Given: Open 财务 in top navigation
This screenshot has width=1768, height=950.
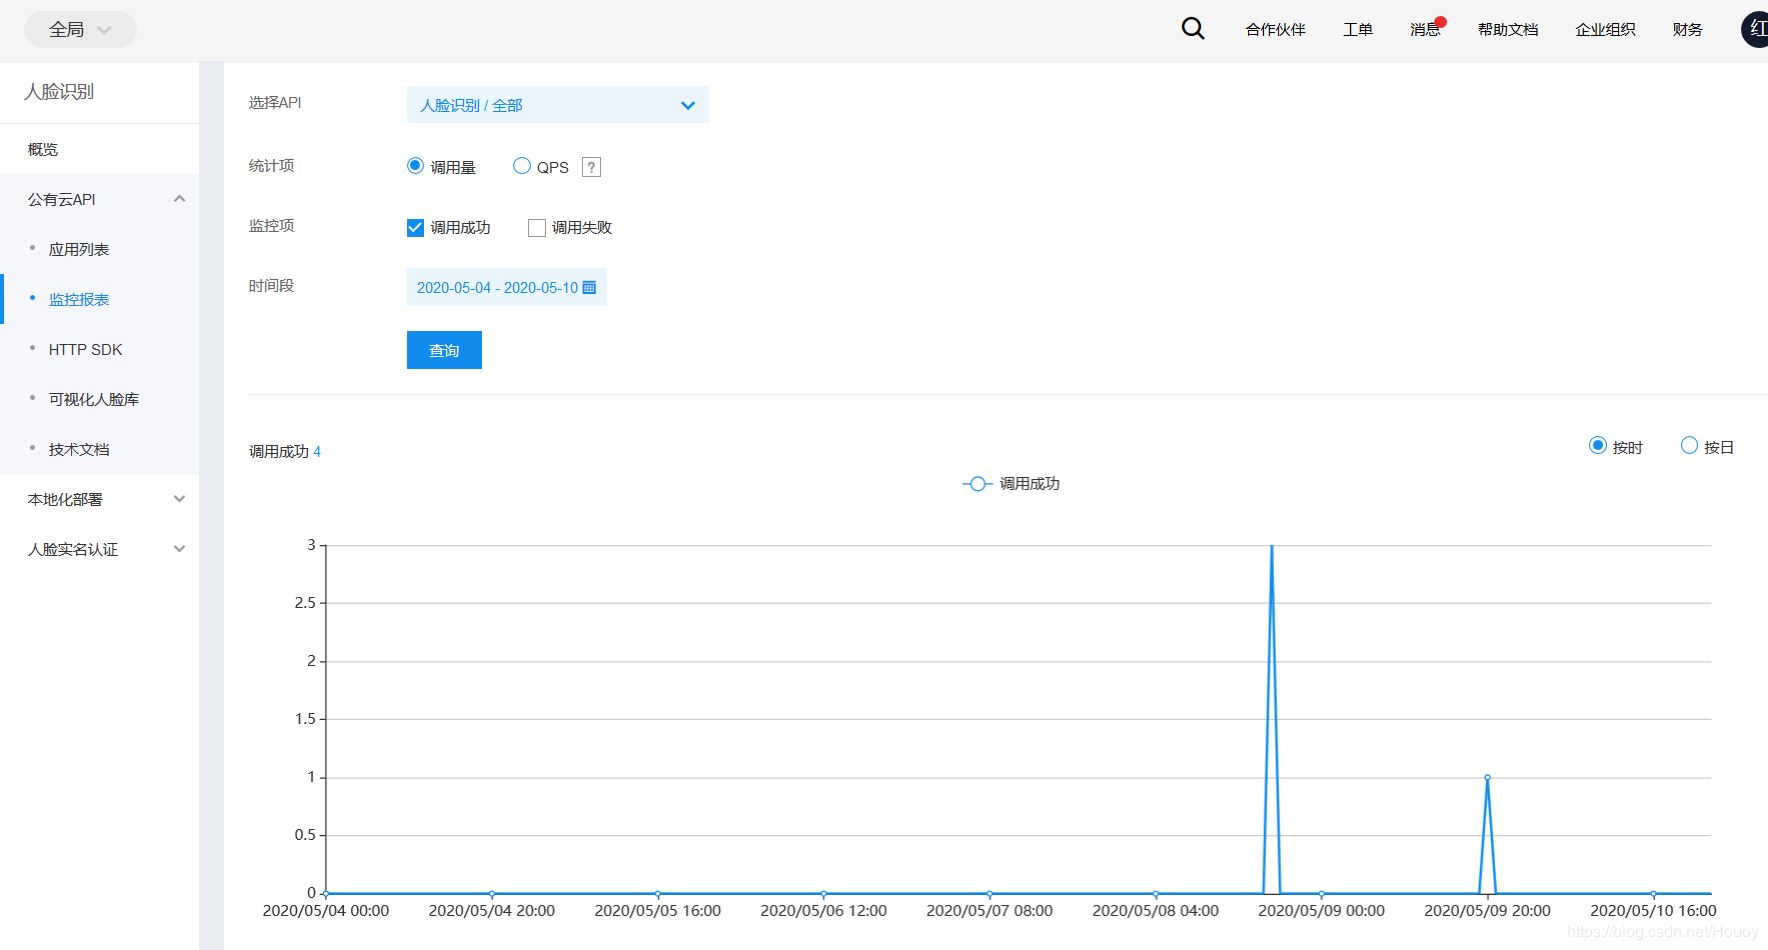Looking at the screenshot, I should 1688,30.
